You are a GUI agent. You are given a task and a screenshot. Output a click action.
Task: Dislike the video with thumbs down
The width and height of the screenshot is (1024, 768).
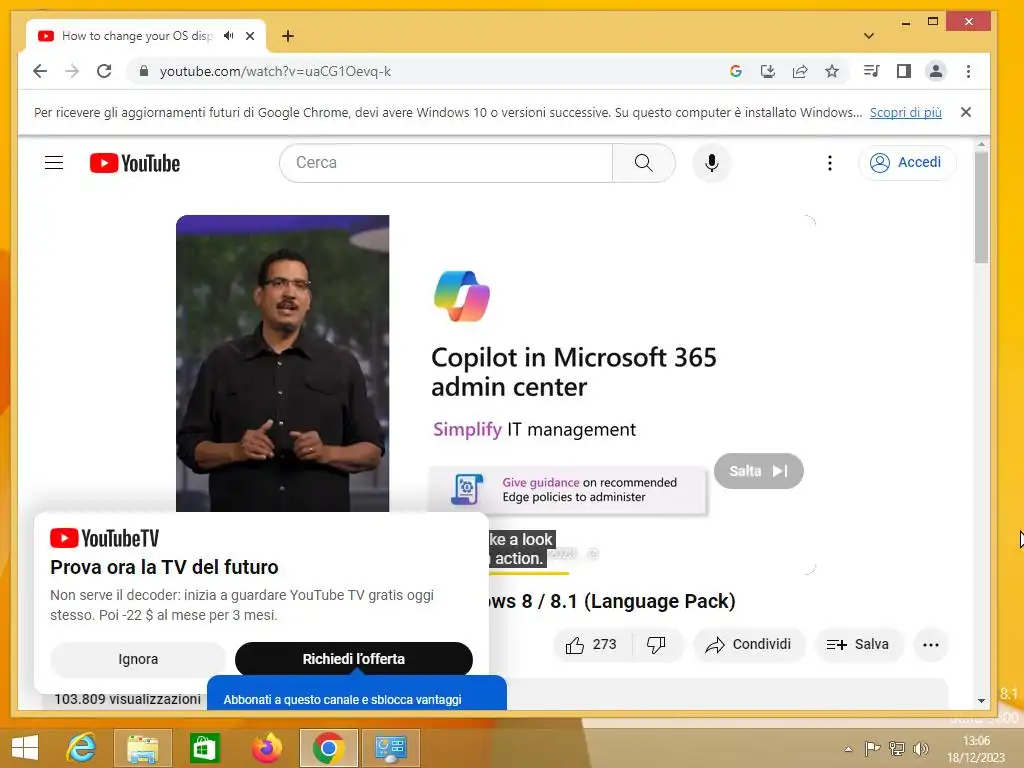[x=656, y=645]
